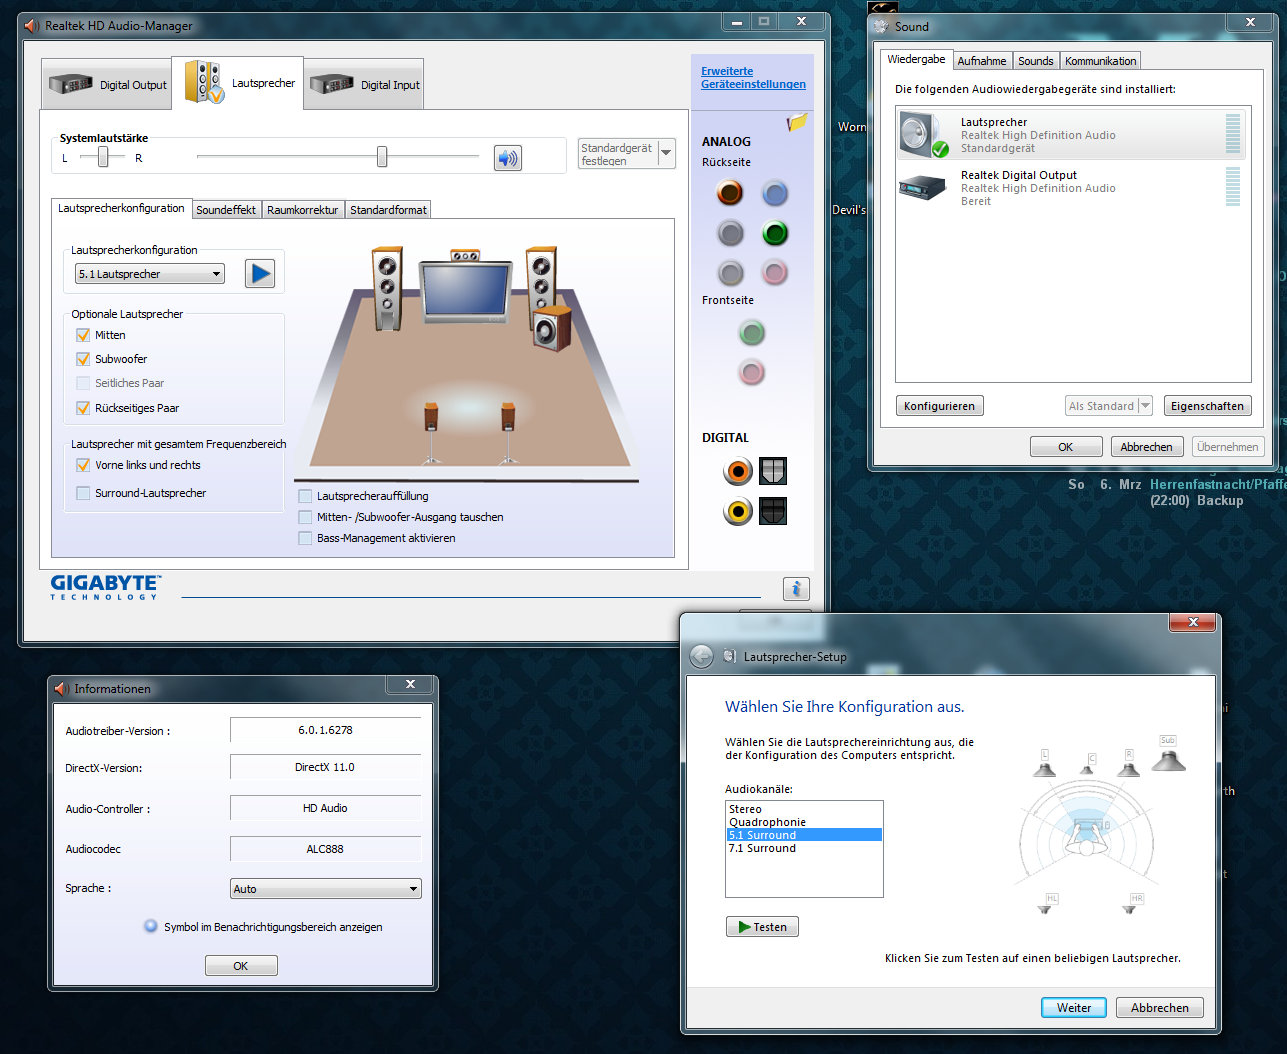
Task: Click the orange digital coaxial jack
Action: point(738,471)
